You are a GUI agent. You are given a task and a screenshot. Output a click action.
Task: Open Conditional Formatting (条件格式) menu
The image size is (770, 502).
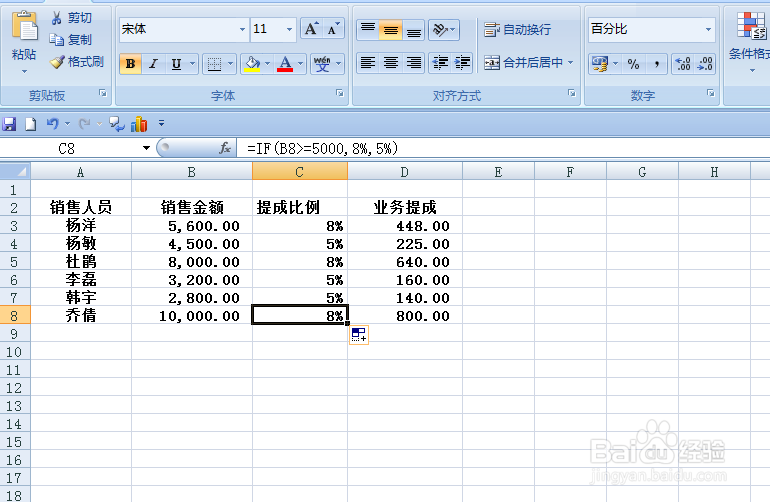click(749, 42)
